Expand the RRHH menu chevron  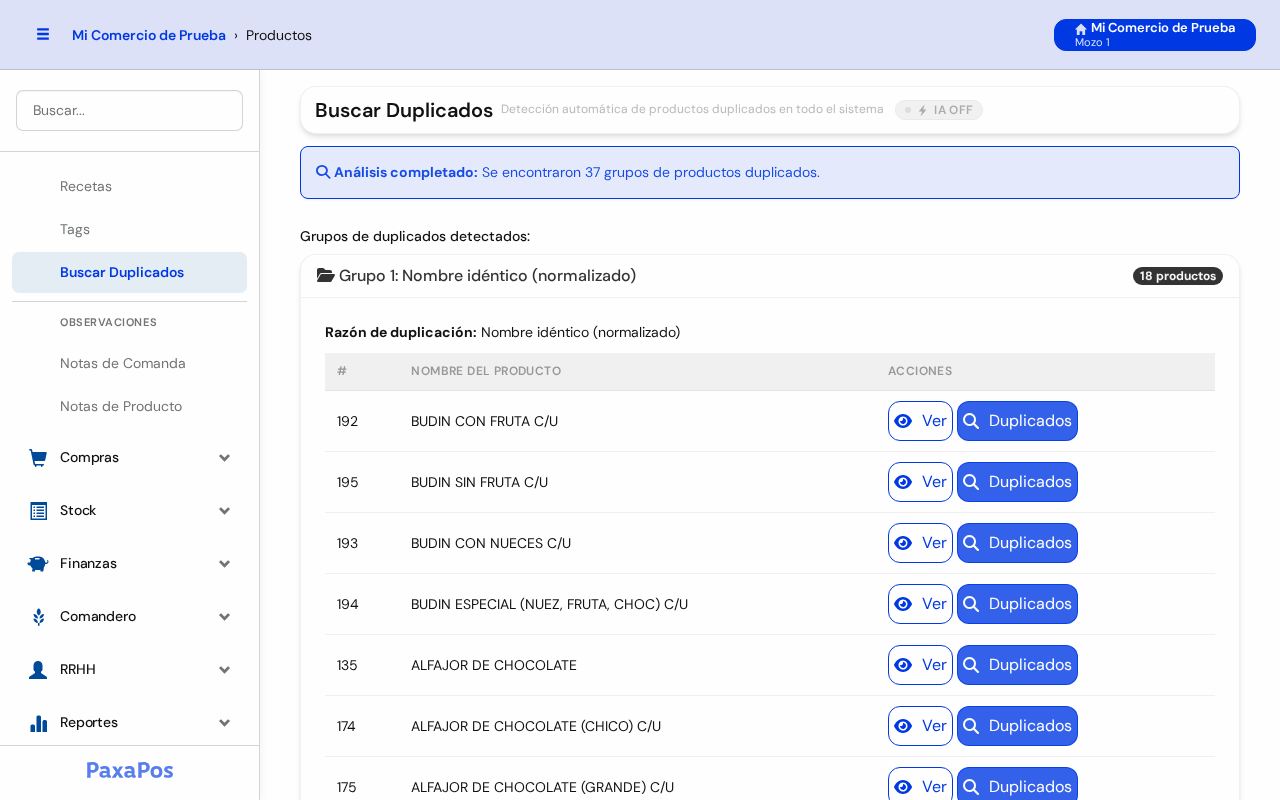[x=225, y=670]
